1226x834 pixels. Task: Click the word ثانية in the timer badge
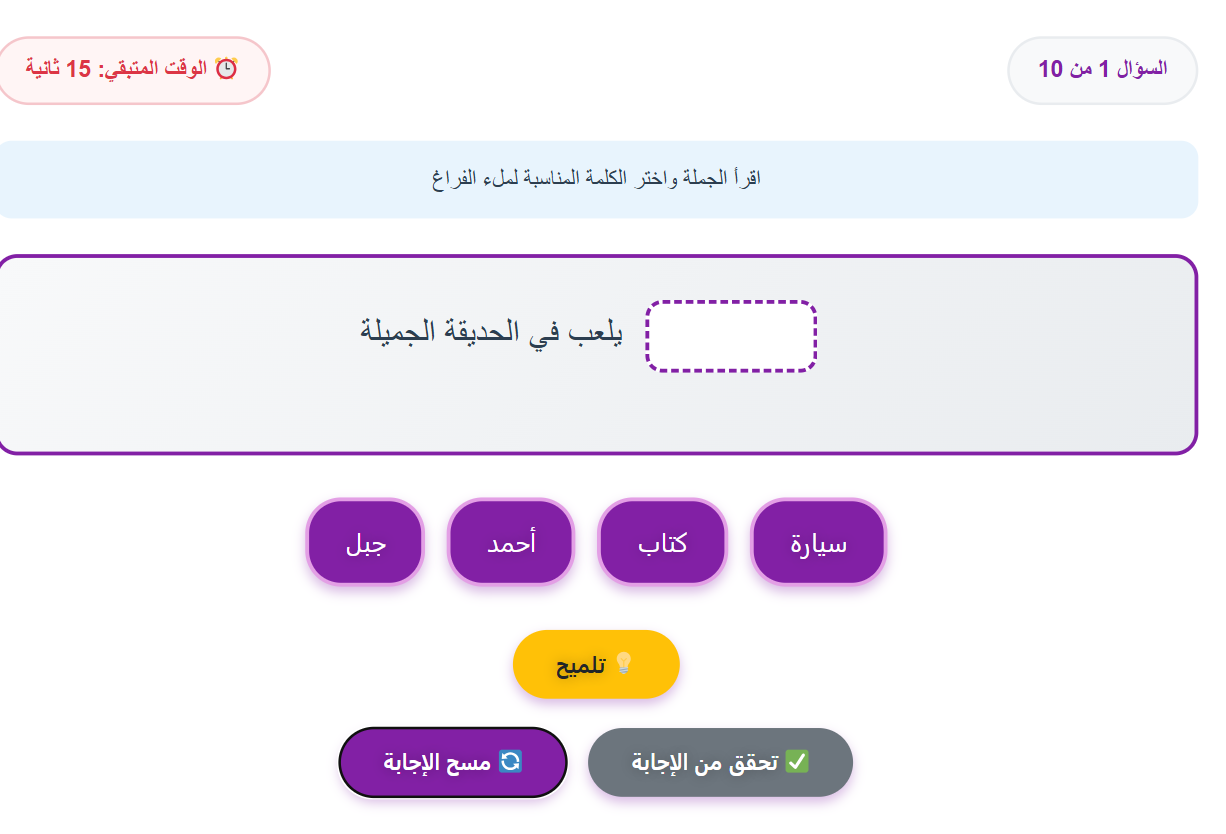(42, 70)
